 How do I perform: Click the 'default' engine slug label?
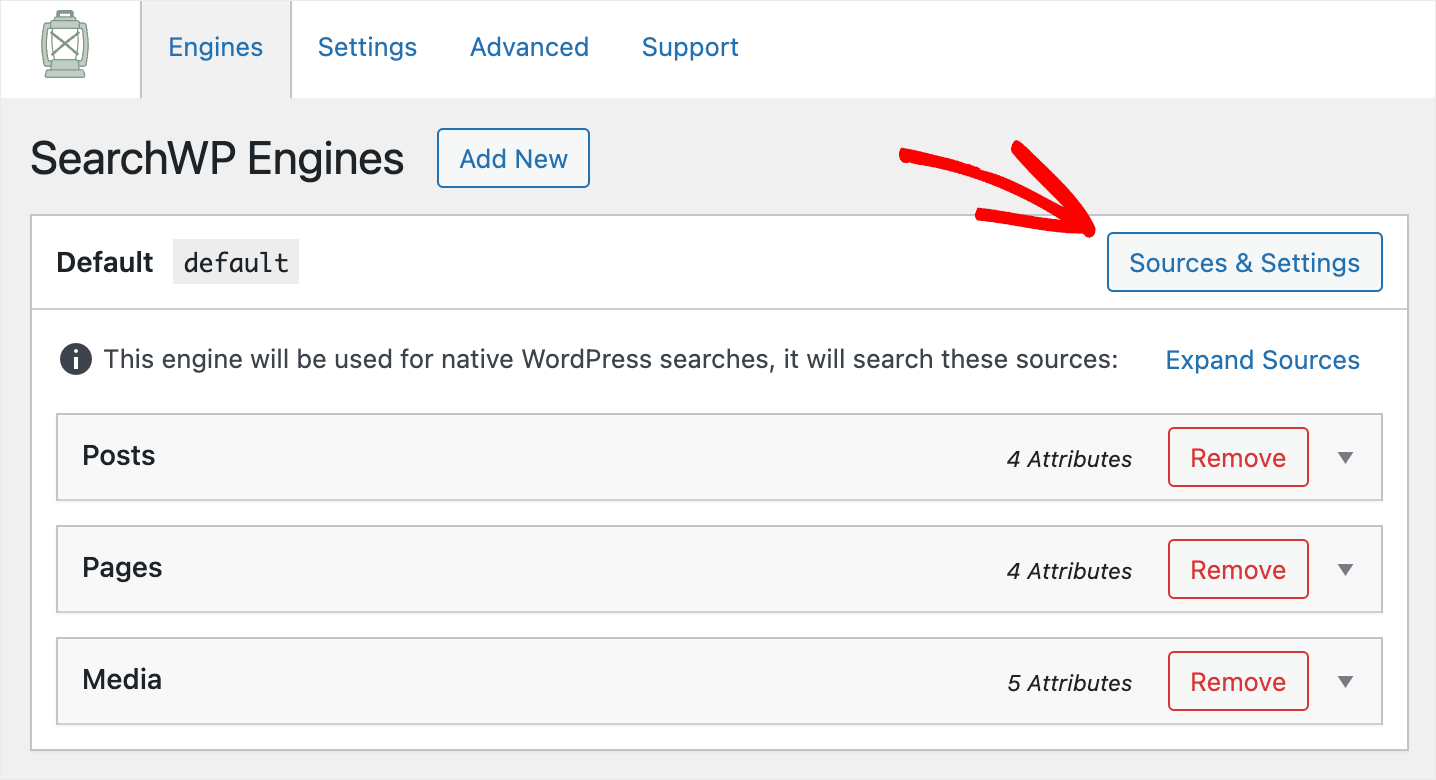point(236,262)
